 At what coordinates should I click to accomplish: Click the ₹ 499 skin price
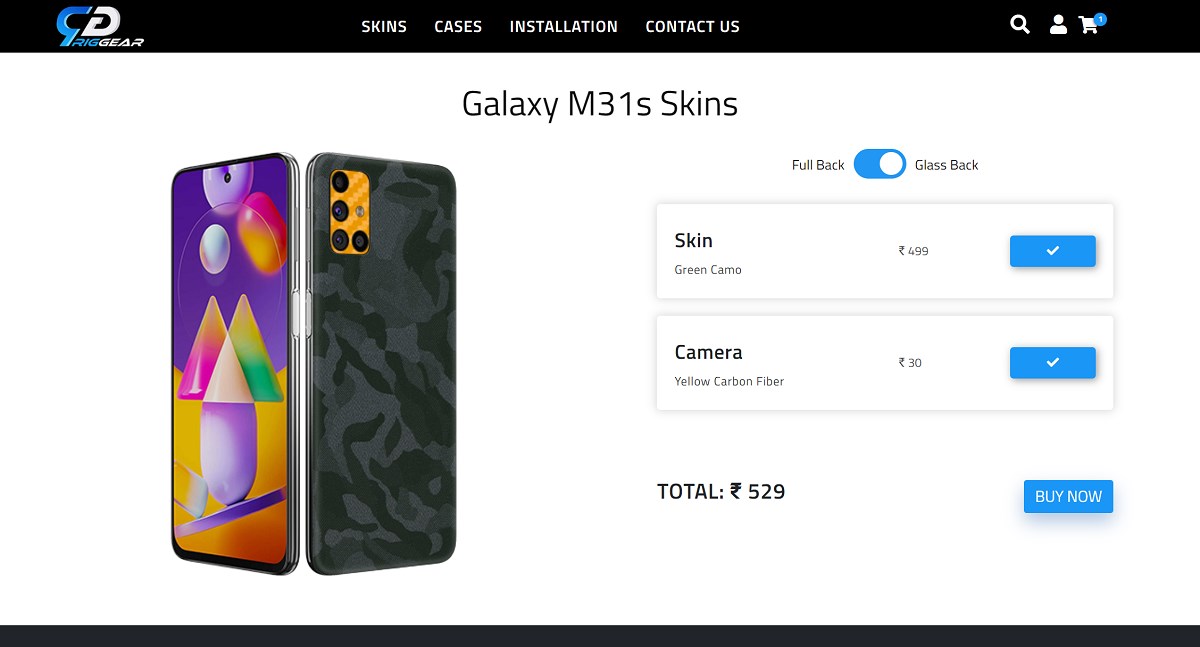(x=912, y=251)
